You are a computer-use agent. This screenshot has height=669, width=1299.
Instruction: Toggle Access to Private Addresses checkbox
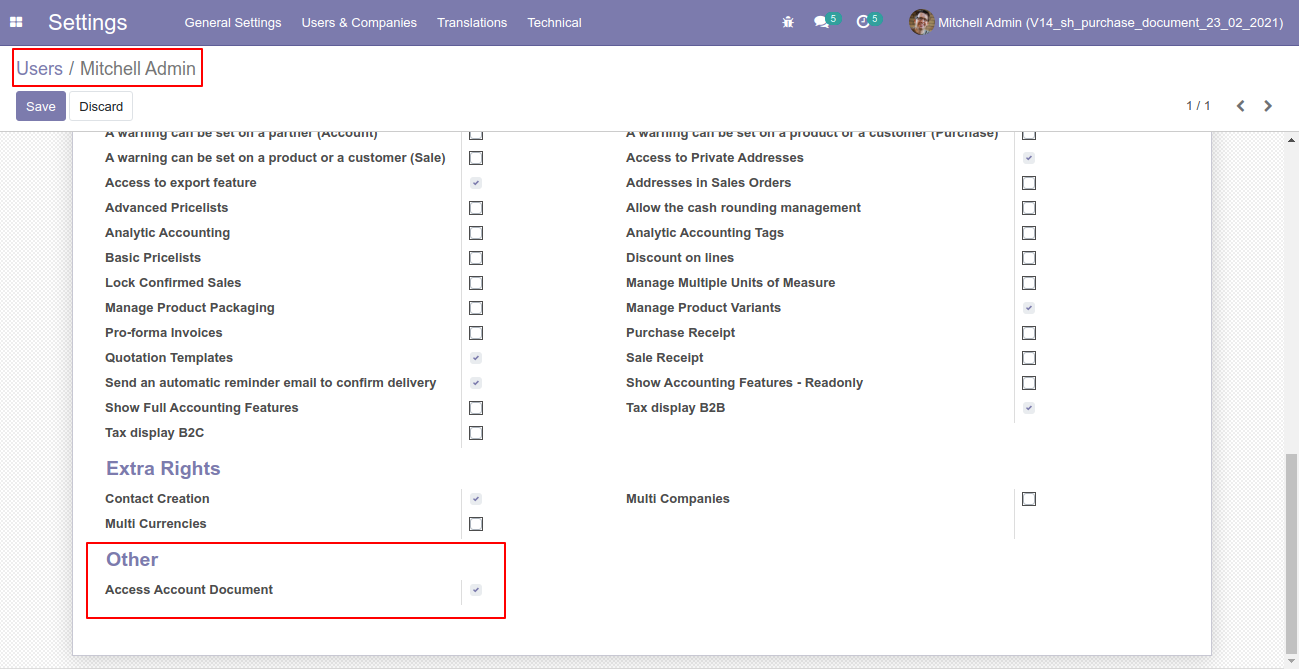[1029, 158]
